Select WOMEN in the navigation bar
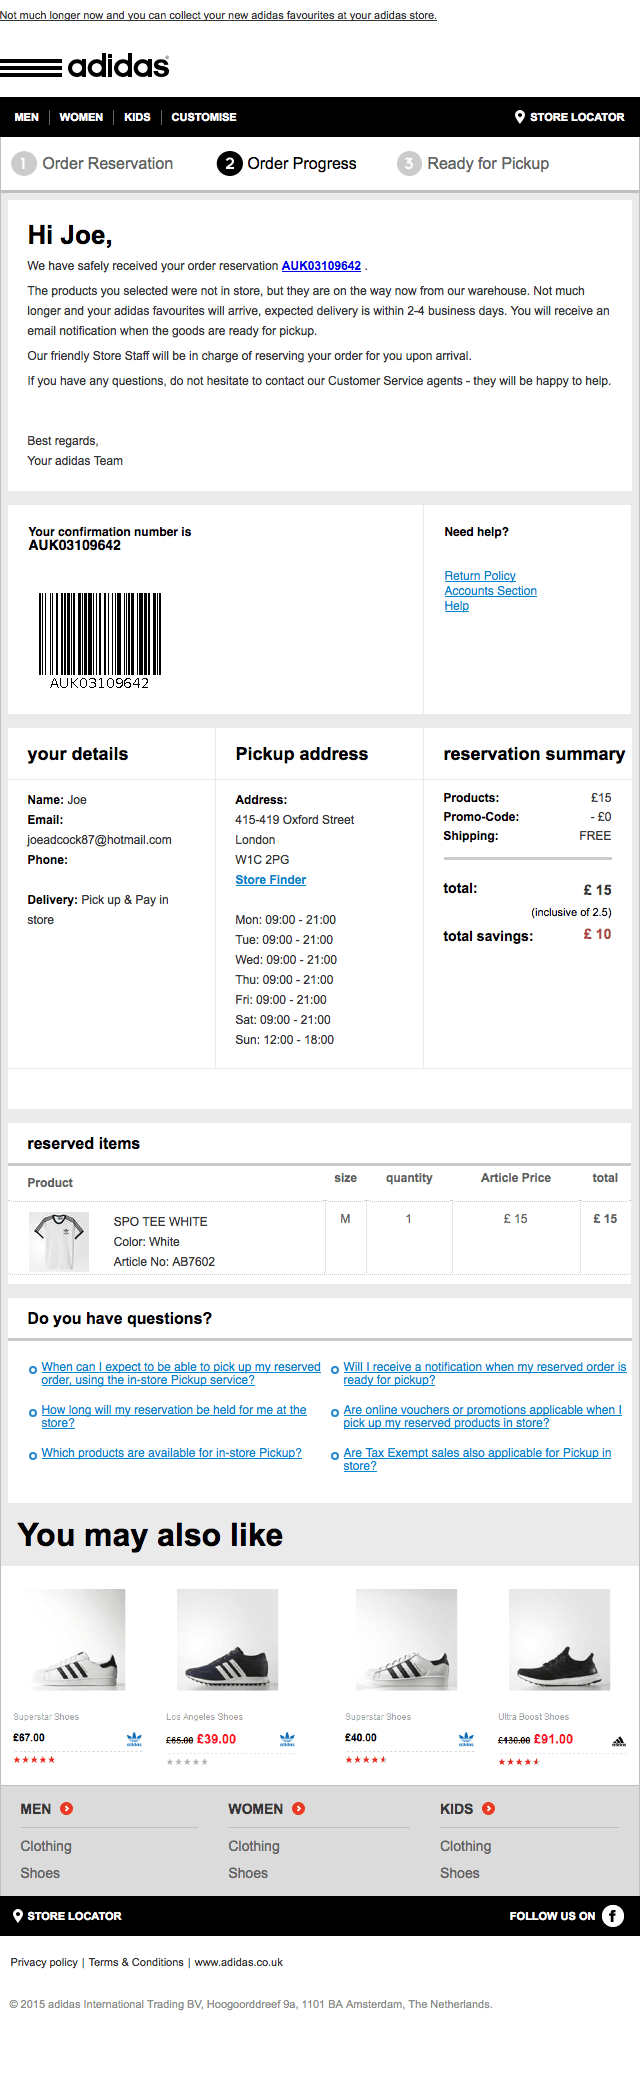Screen dimensions: 640x2081 81,117
